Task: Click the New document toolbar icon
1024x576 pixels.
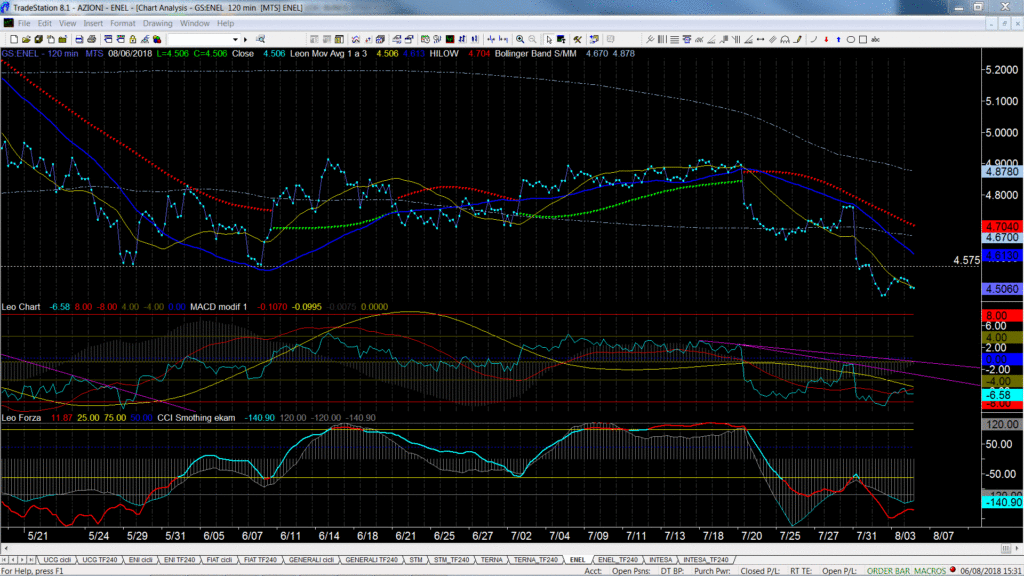Action: 14,40
